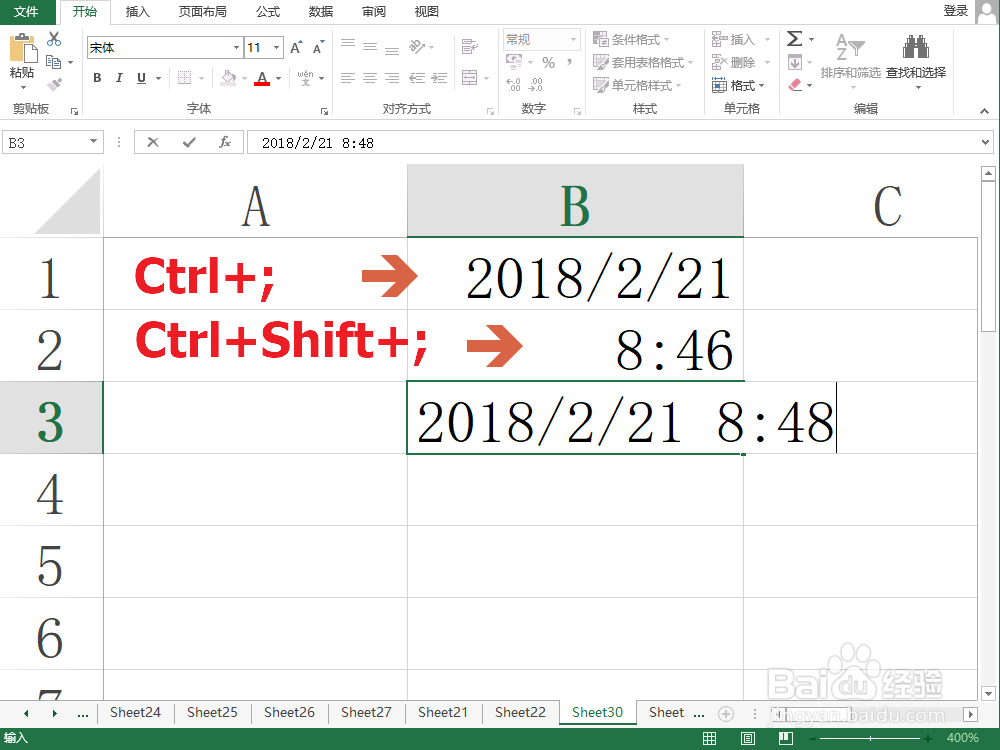The width and height of the screenshot is (1000, 750).
Task: Click the text orientation icon
Action: coord(418,47)
